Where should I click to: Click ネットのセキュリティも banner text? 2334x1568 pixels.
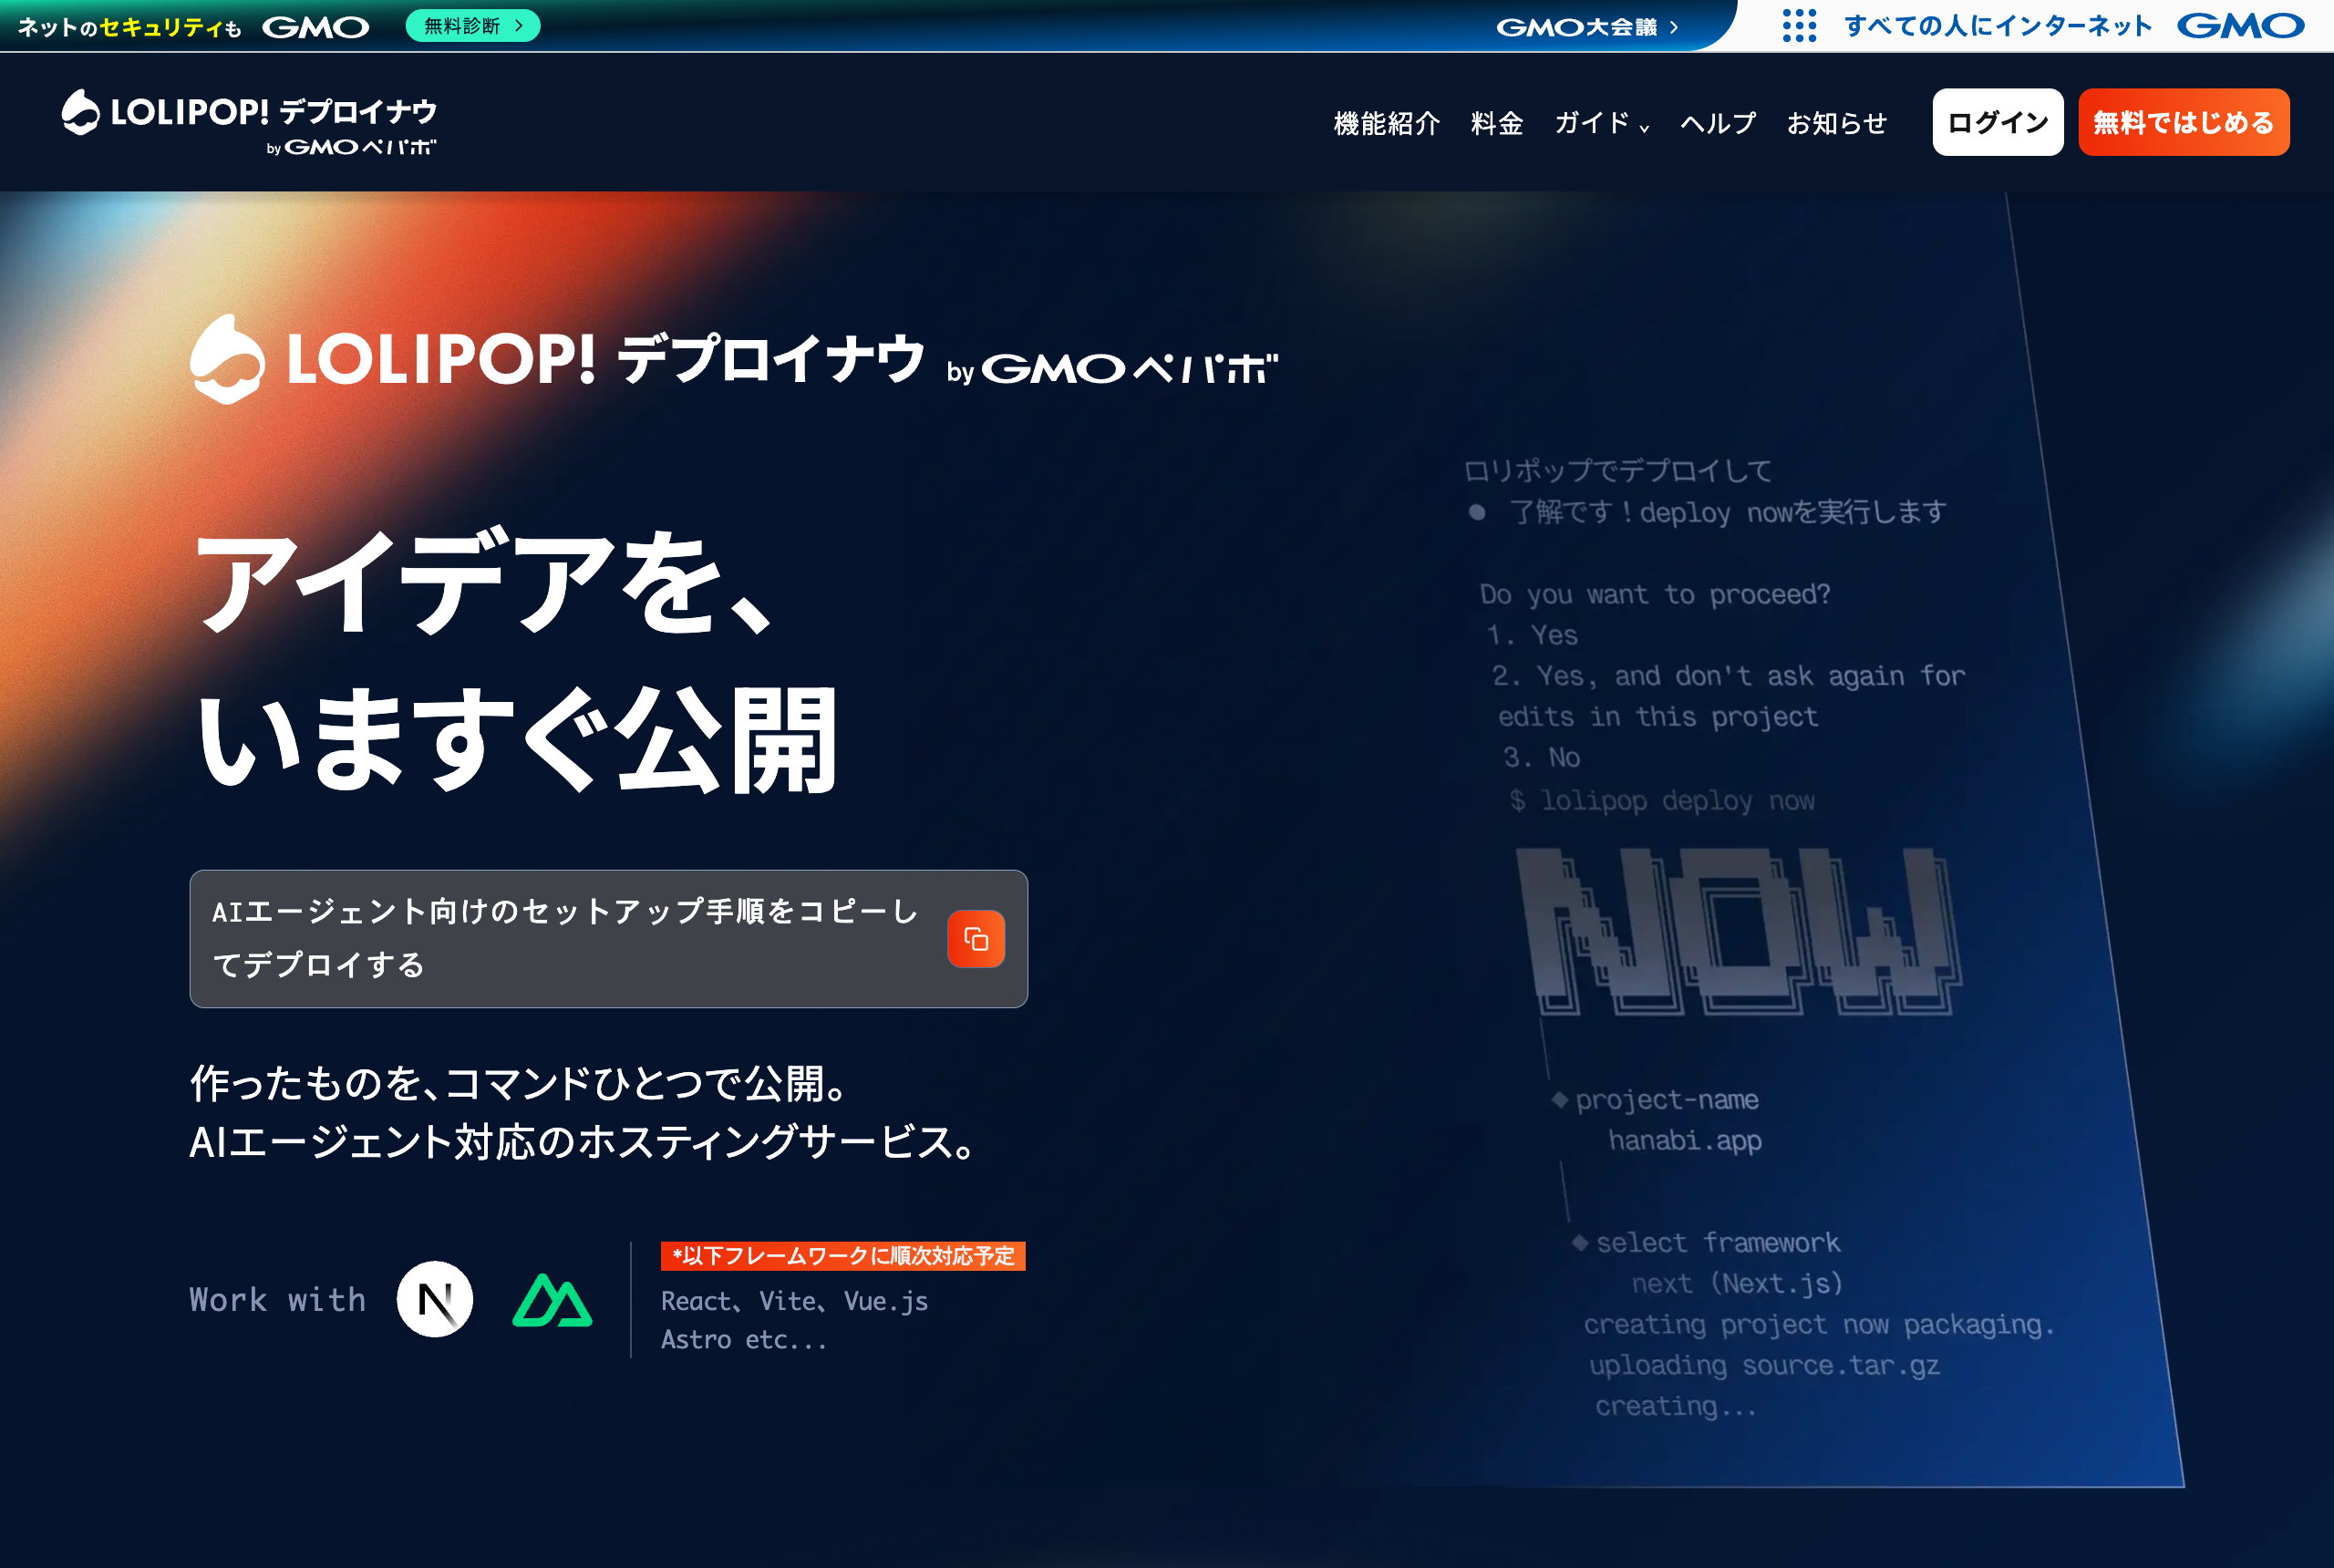click(129, 27)
